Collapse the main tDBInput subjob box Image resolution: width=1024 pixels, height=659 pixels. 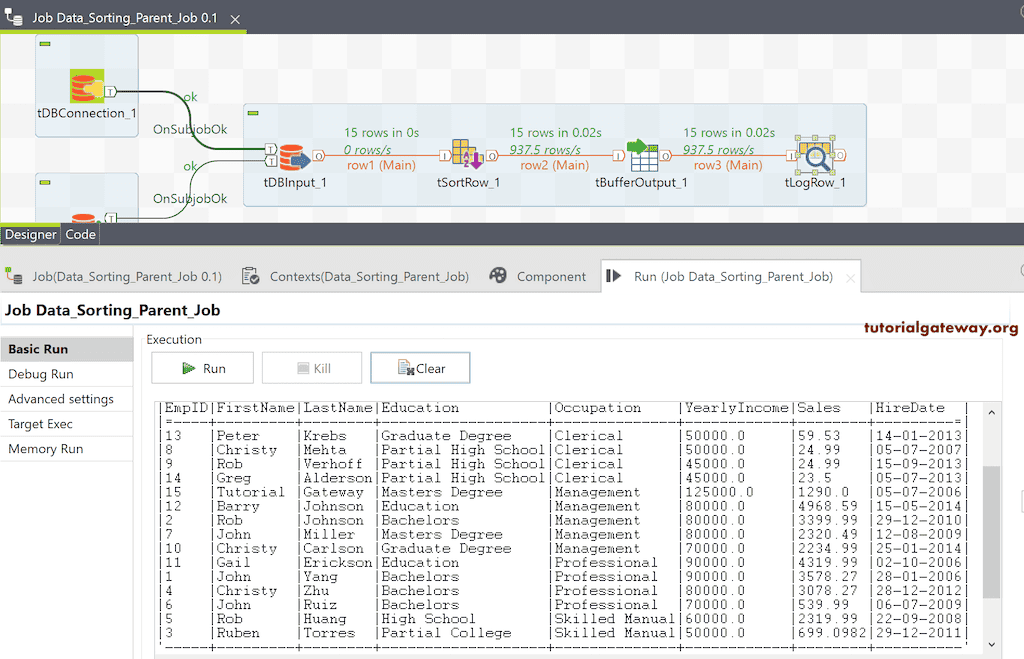[x=252, y=112]
